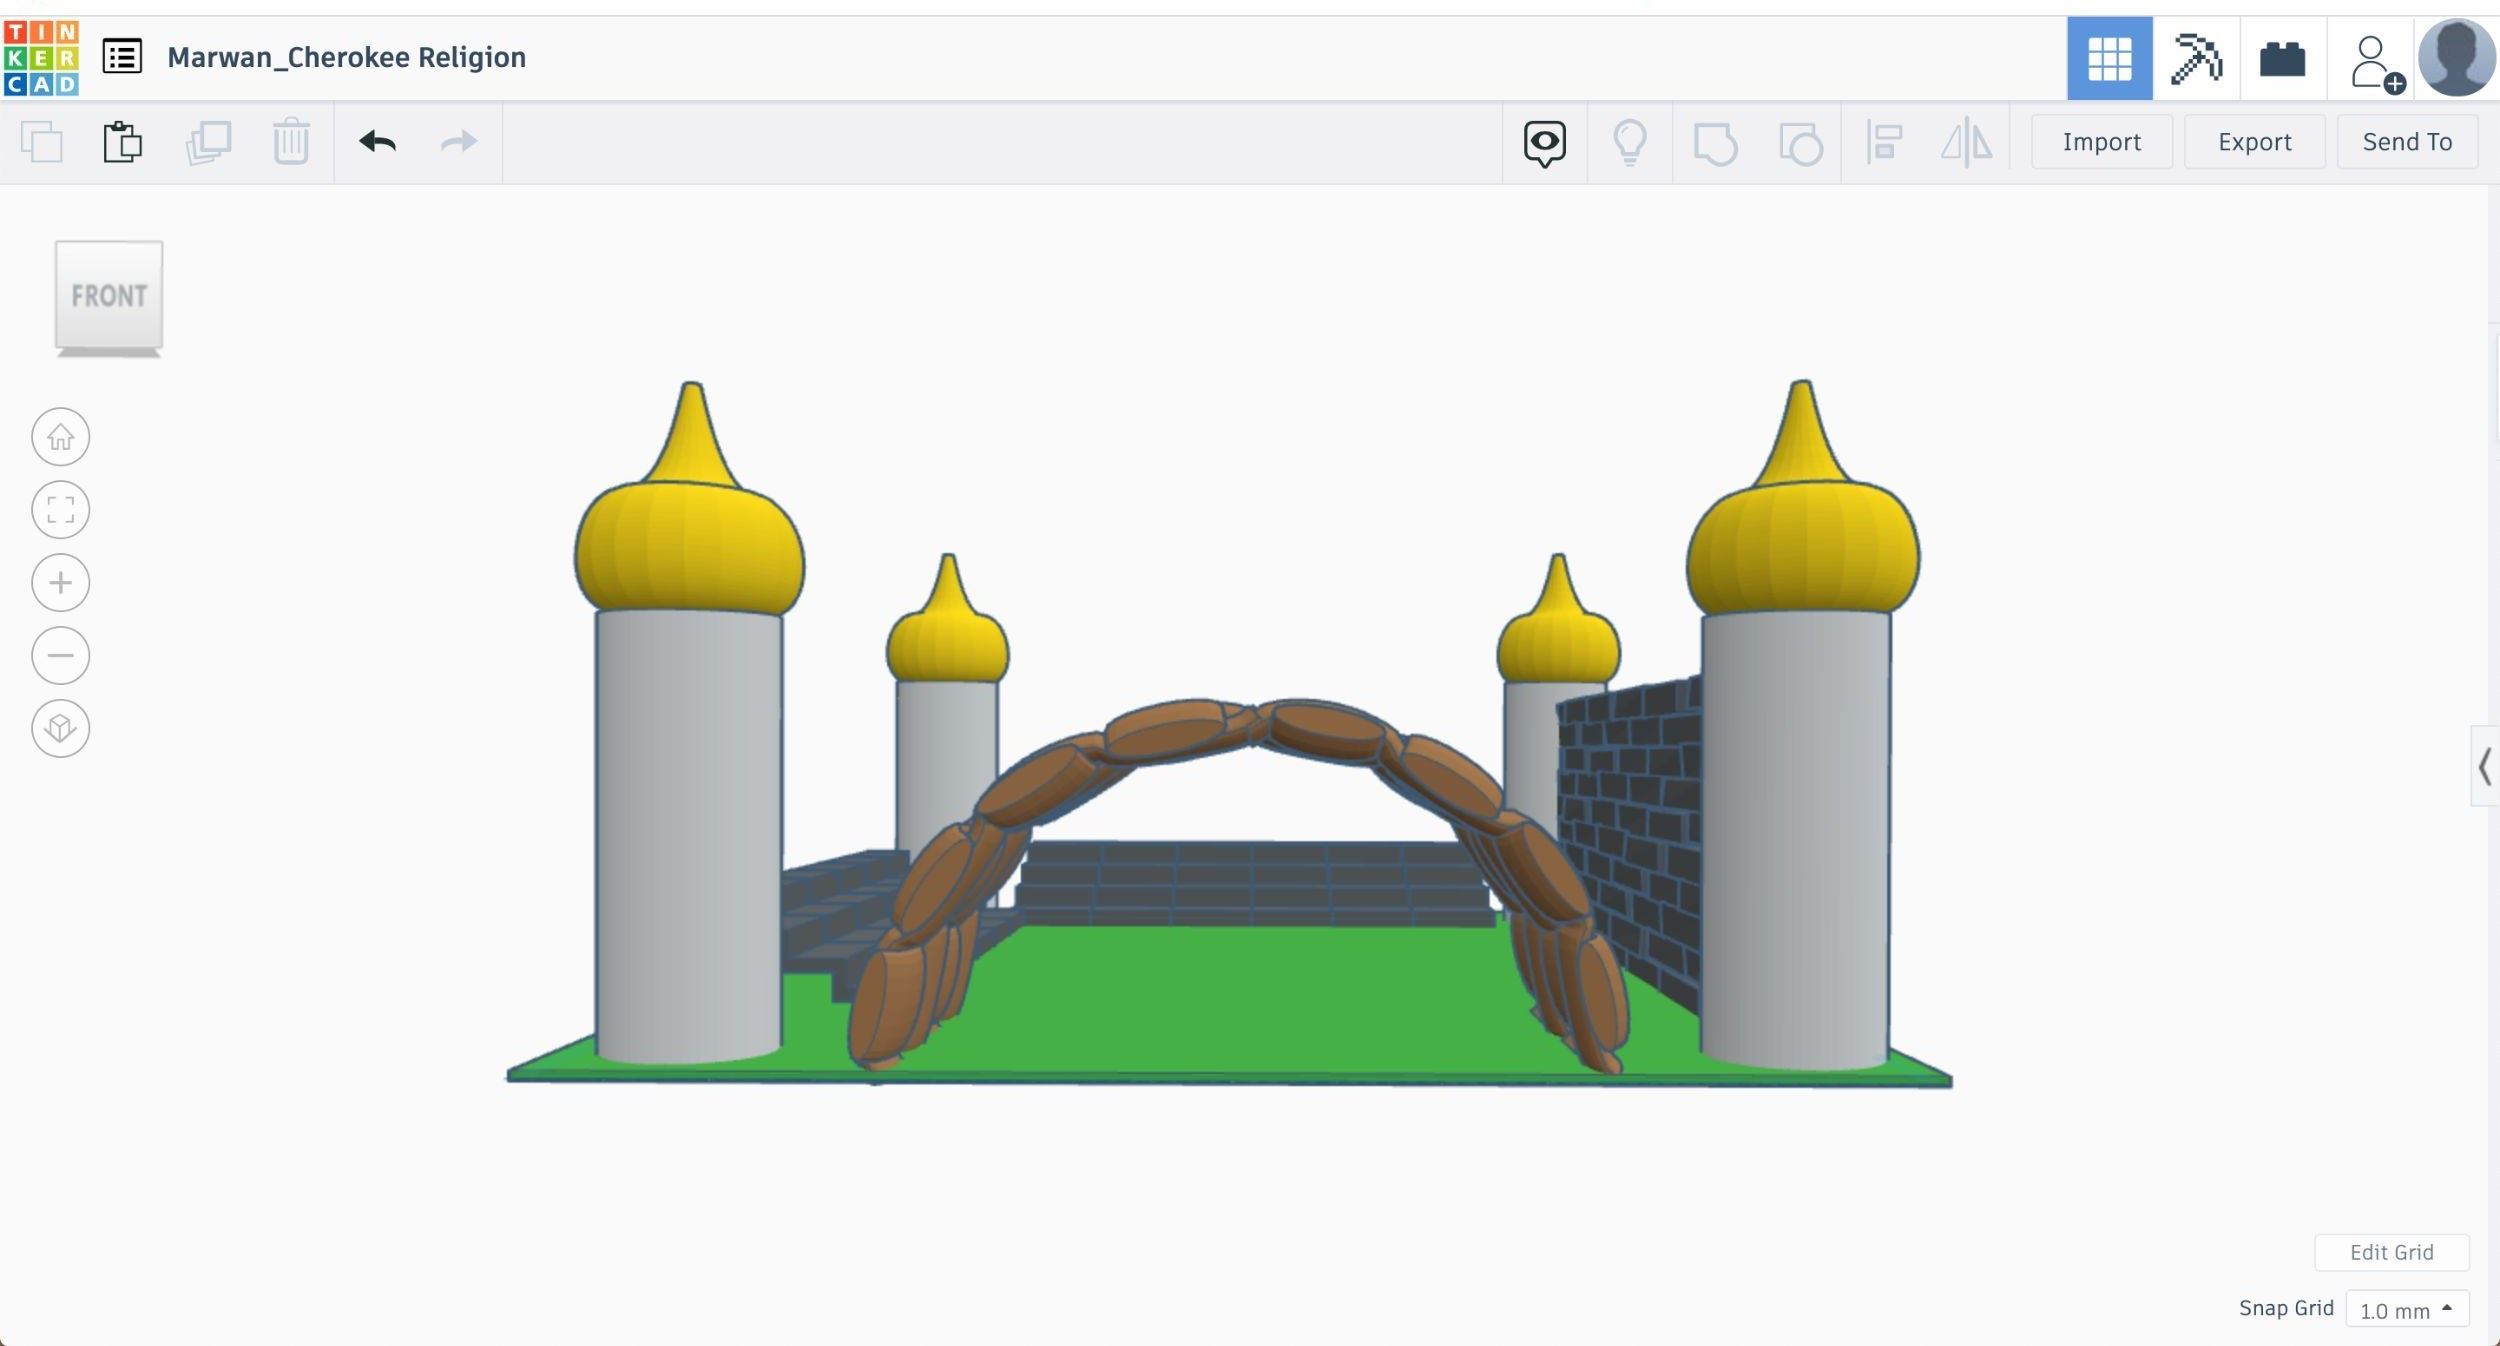Click the FRONT view cube face
This screenshot has height=1346, width=2500.
(109, 295)
